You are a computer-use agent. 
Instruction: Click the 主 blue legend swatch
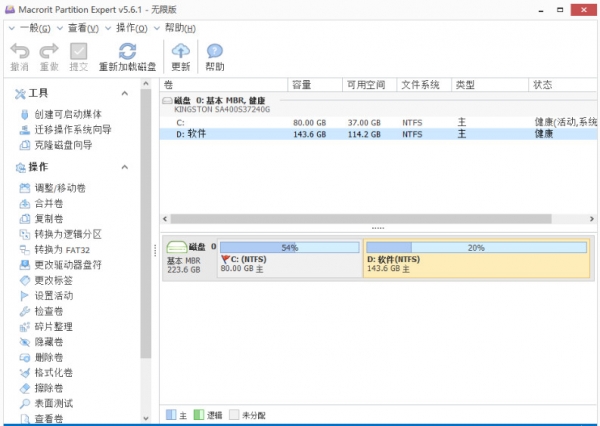[x=171, y=415]
